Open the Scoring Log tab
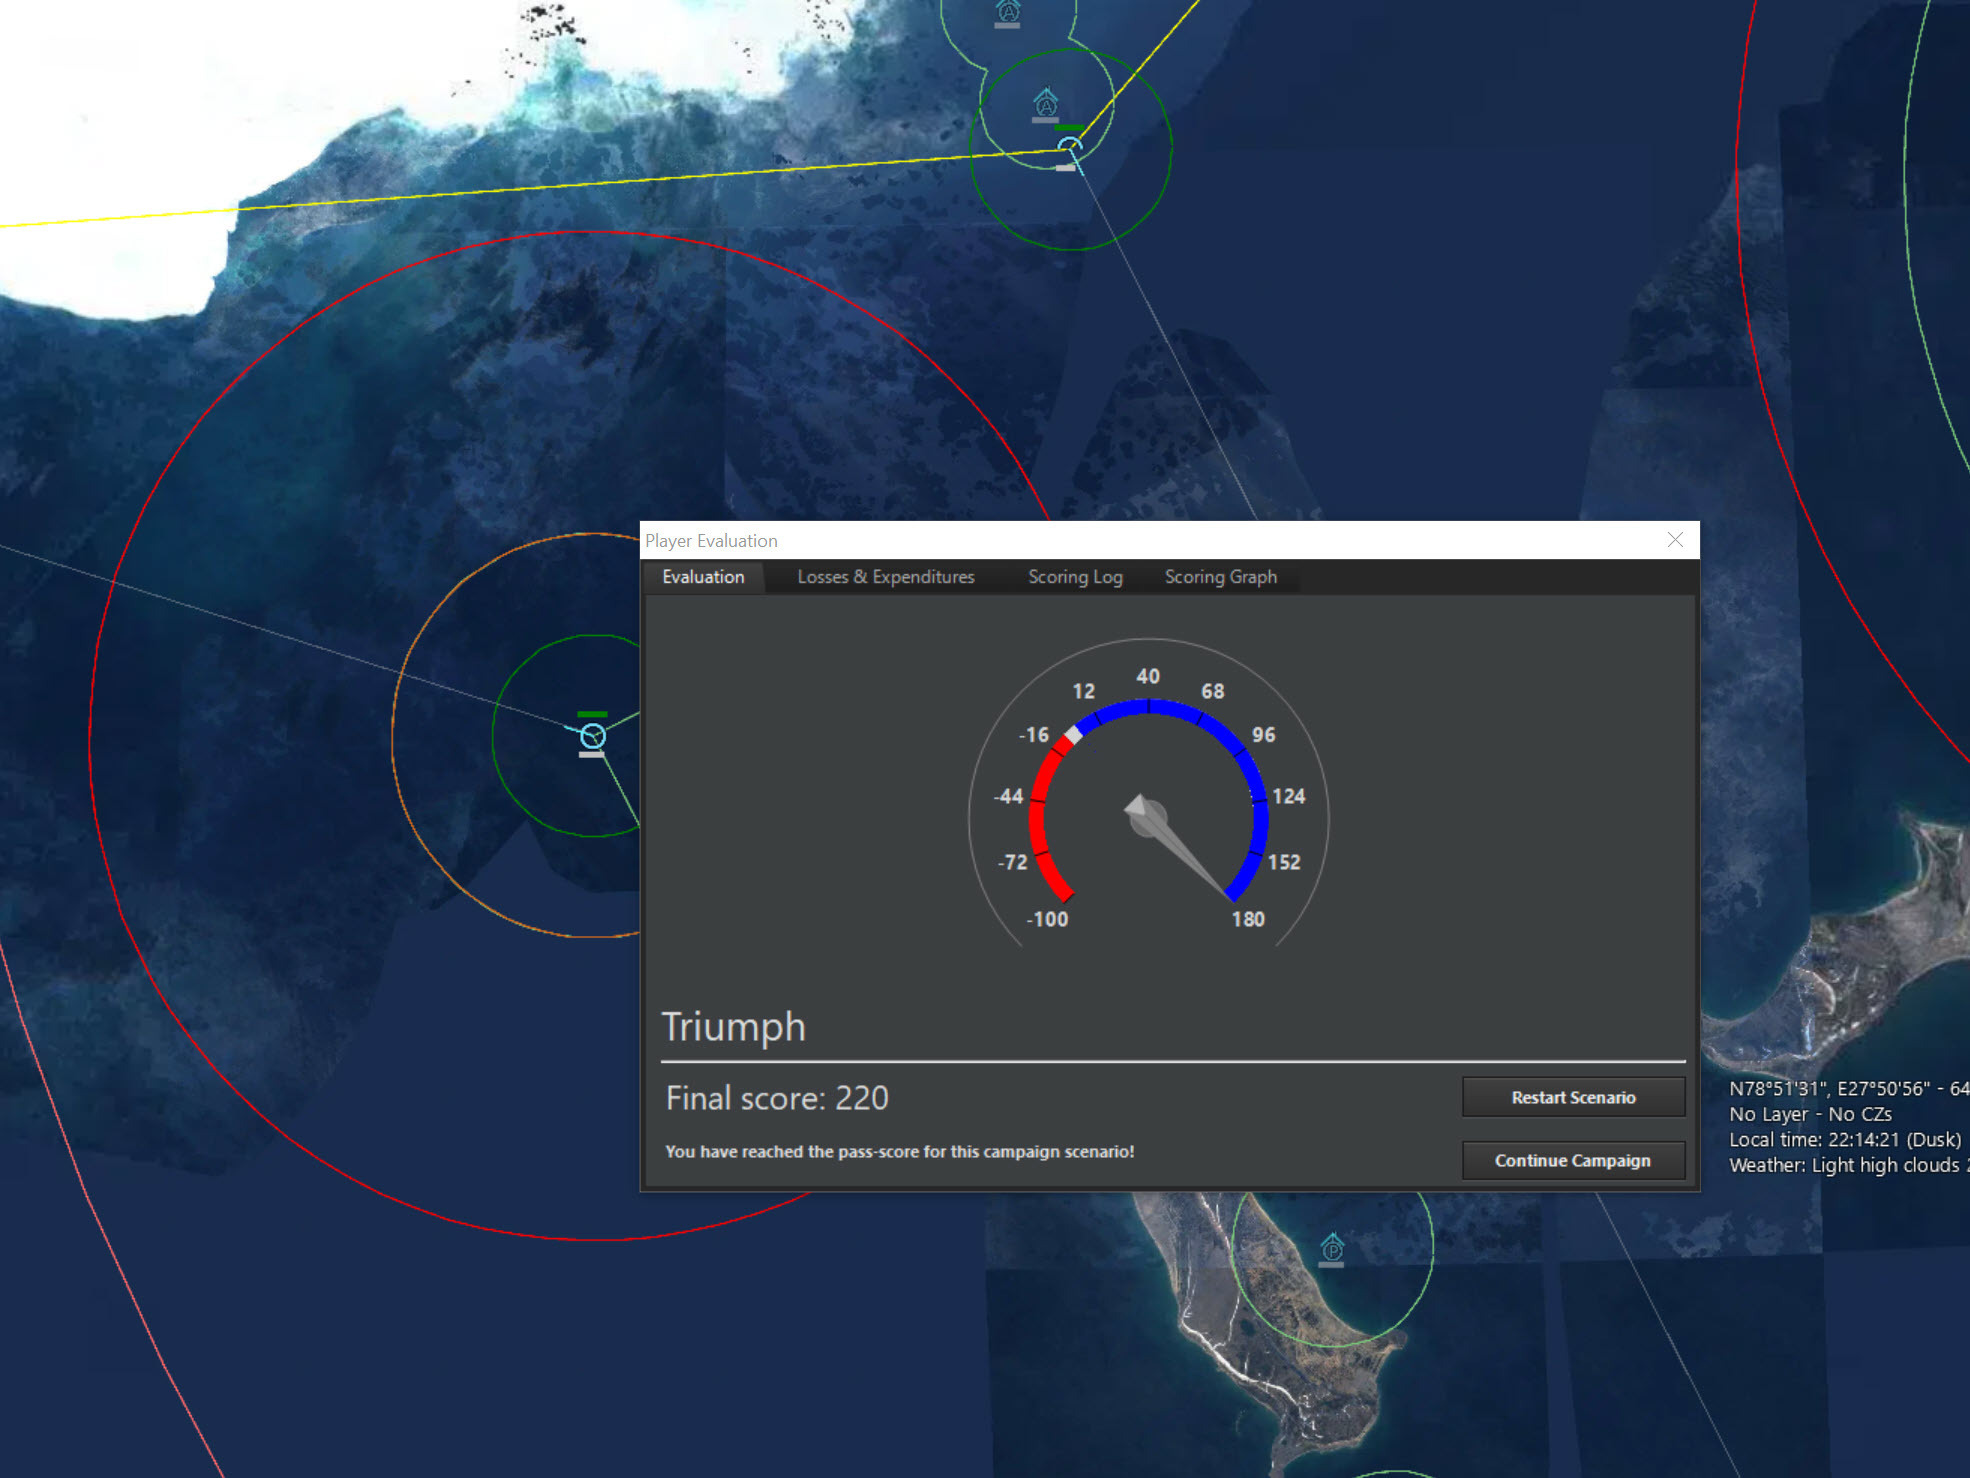 [x=1075, y=577]
